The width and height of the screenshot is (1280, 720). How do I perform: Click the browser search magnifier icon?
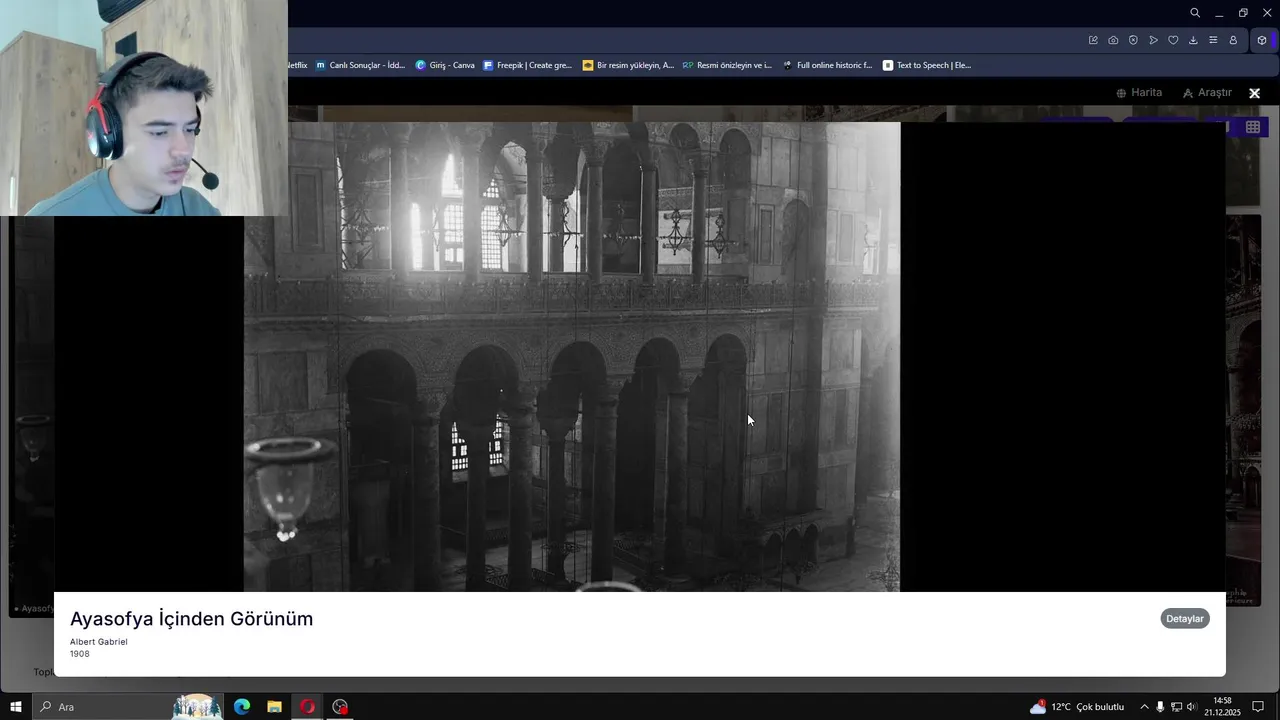pos(1195,13)
